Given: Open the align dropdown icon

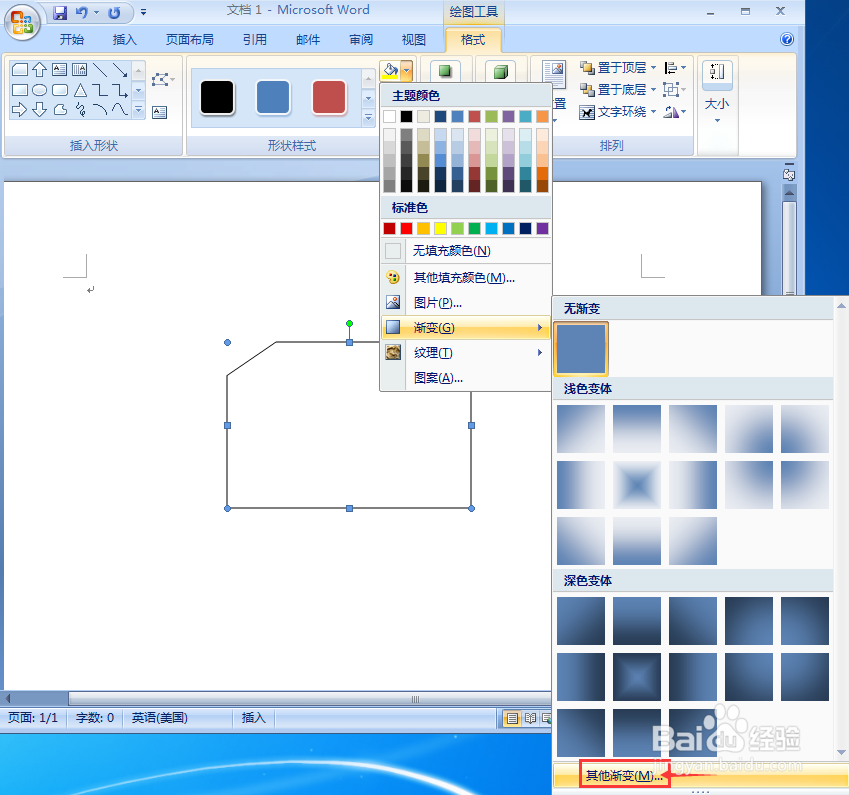Looking at the screenshot, I should point(675,68).
